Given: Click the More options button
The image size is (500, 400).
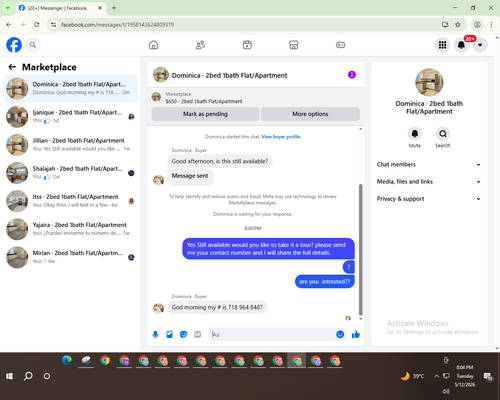Looking at the screenshot, I should pos(310,114).
